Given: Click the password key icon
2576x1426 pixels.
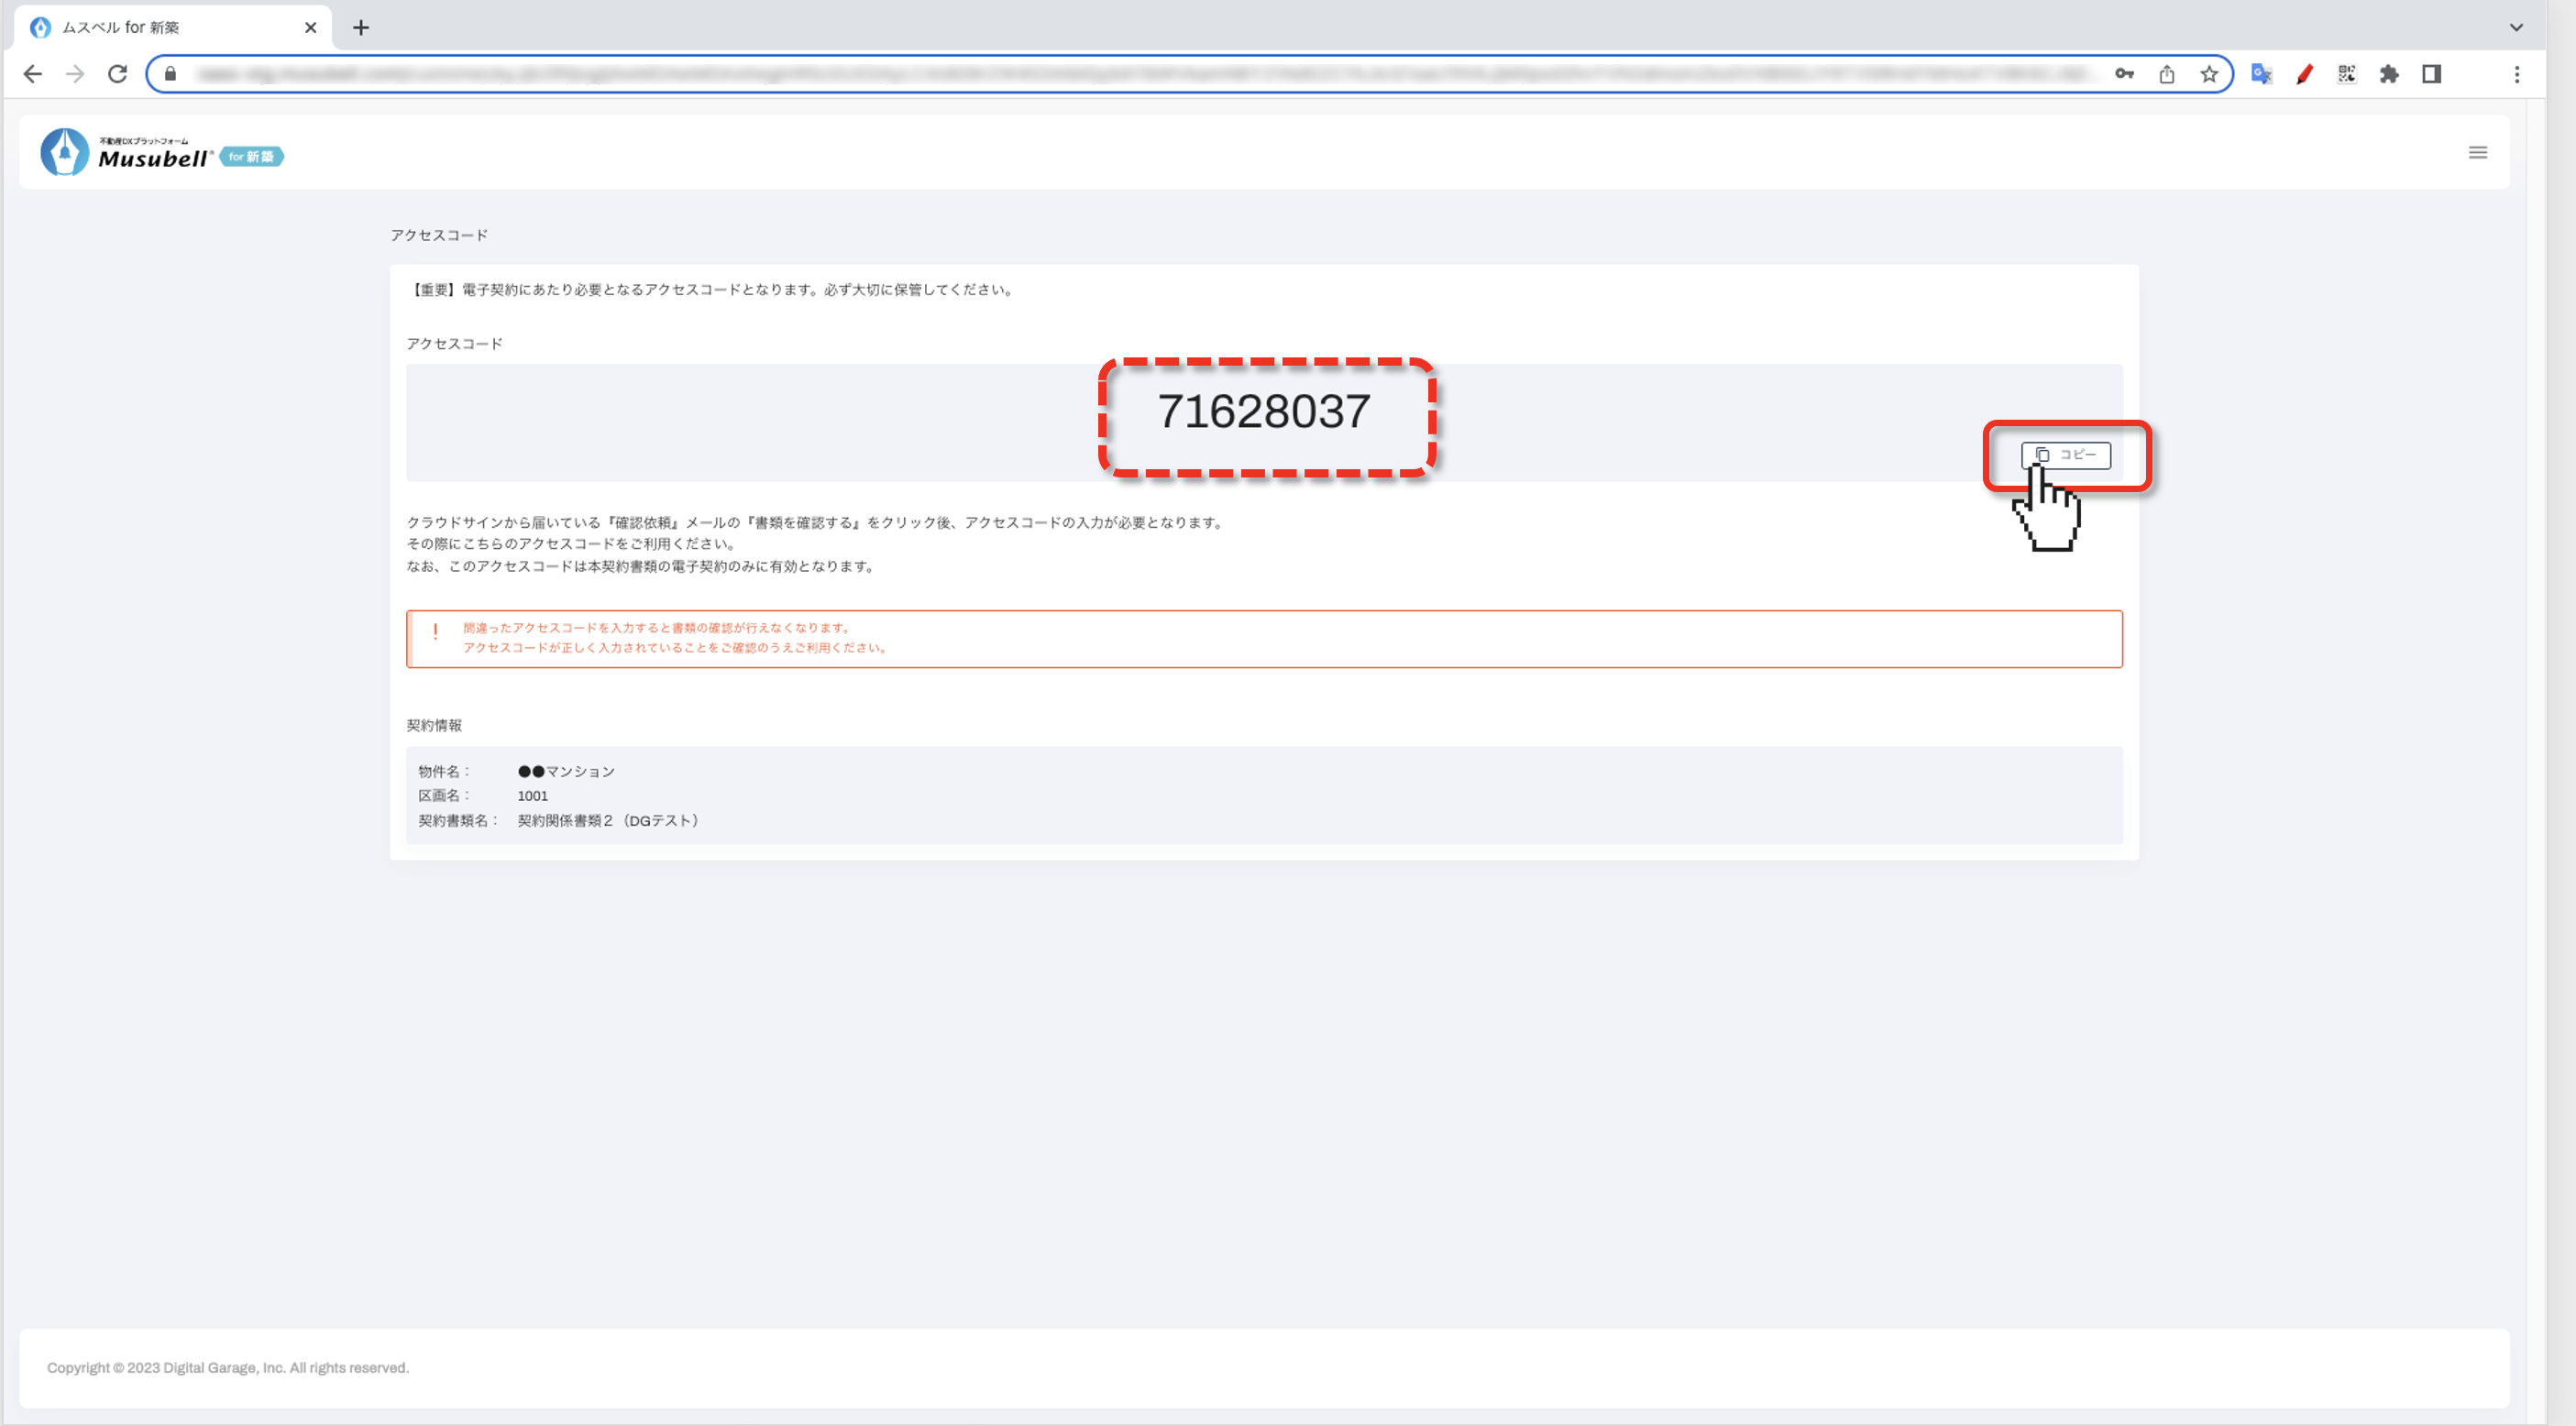Looking at the screenshot, I should [x=2124, y=74].
